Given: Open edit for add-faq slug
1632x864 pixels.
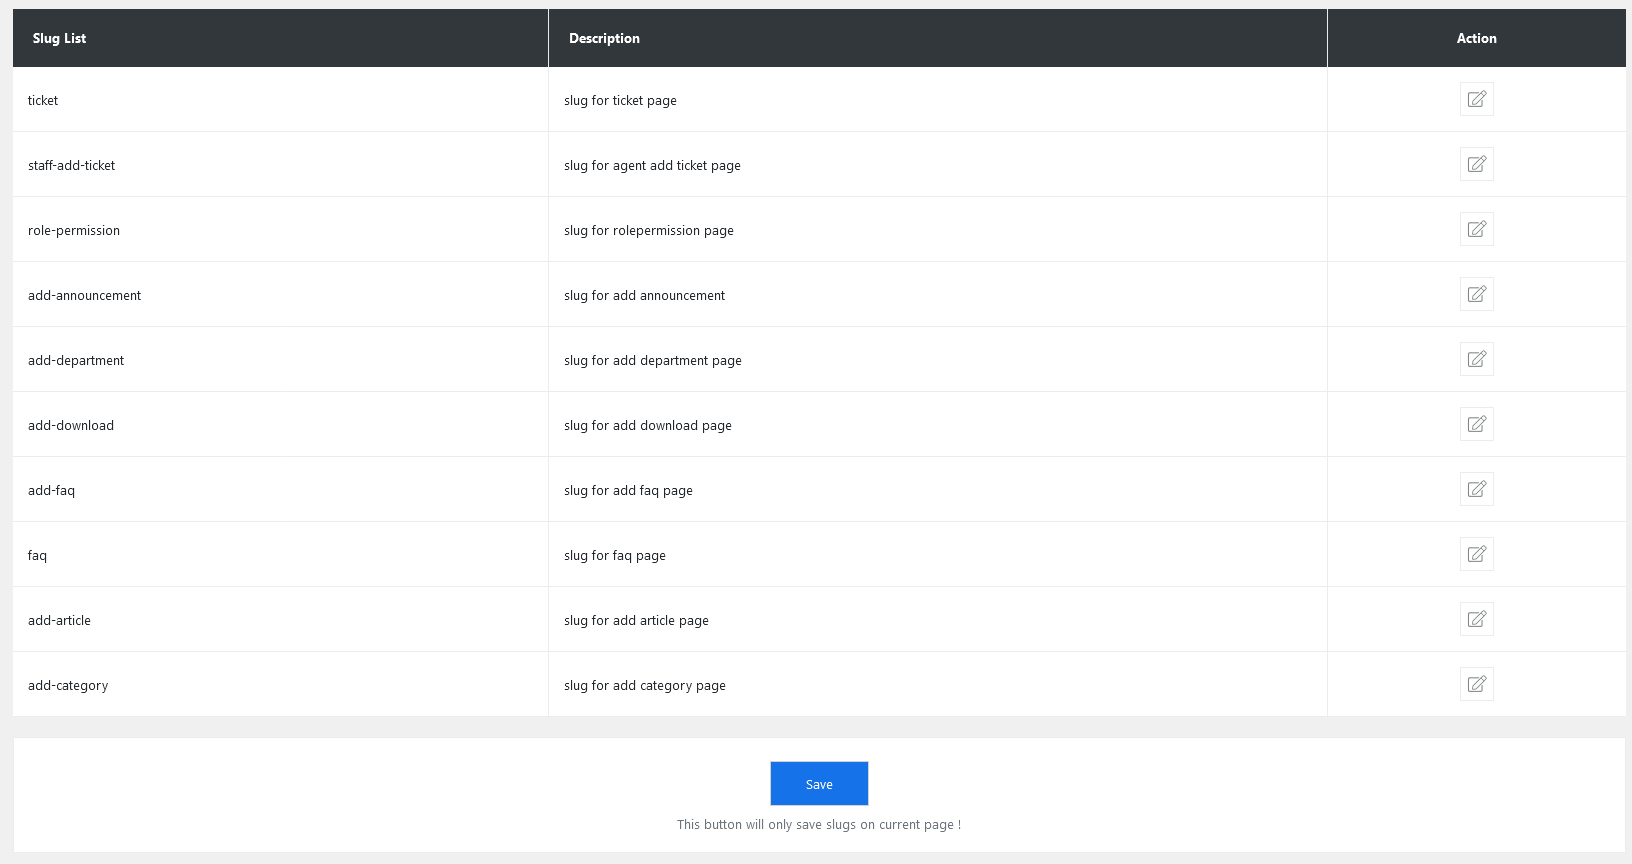Looking at the screenshot, I should point(1476,489).
